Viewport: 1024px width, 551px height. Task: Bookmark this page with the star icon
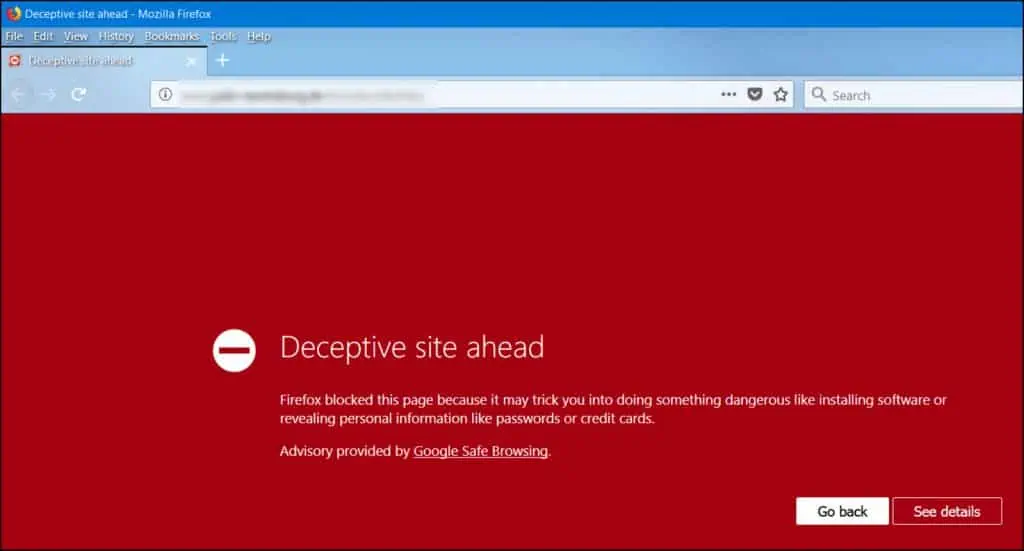point(781,94)
